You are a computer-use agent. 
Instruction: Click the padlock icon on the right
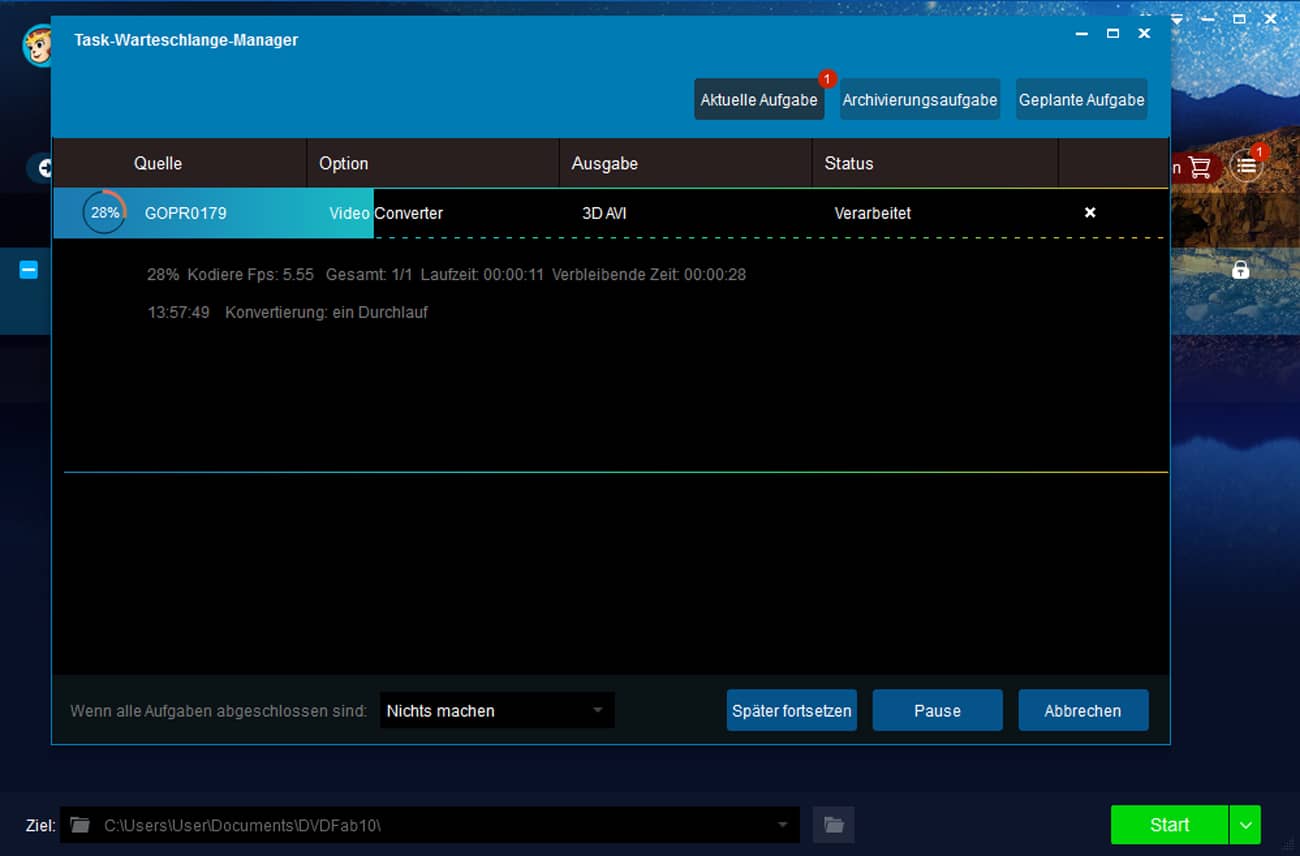pyautogui.click(x=1240, y=270)
